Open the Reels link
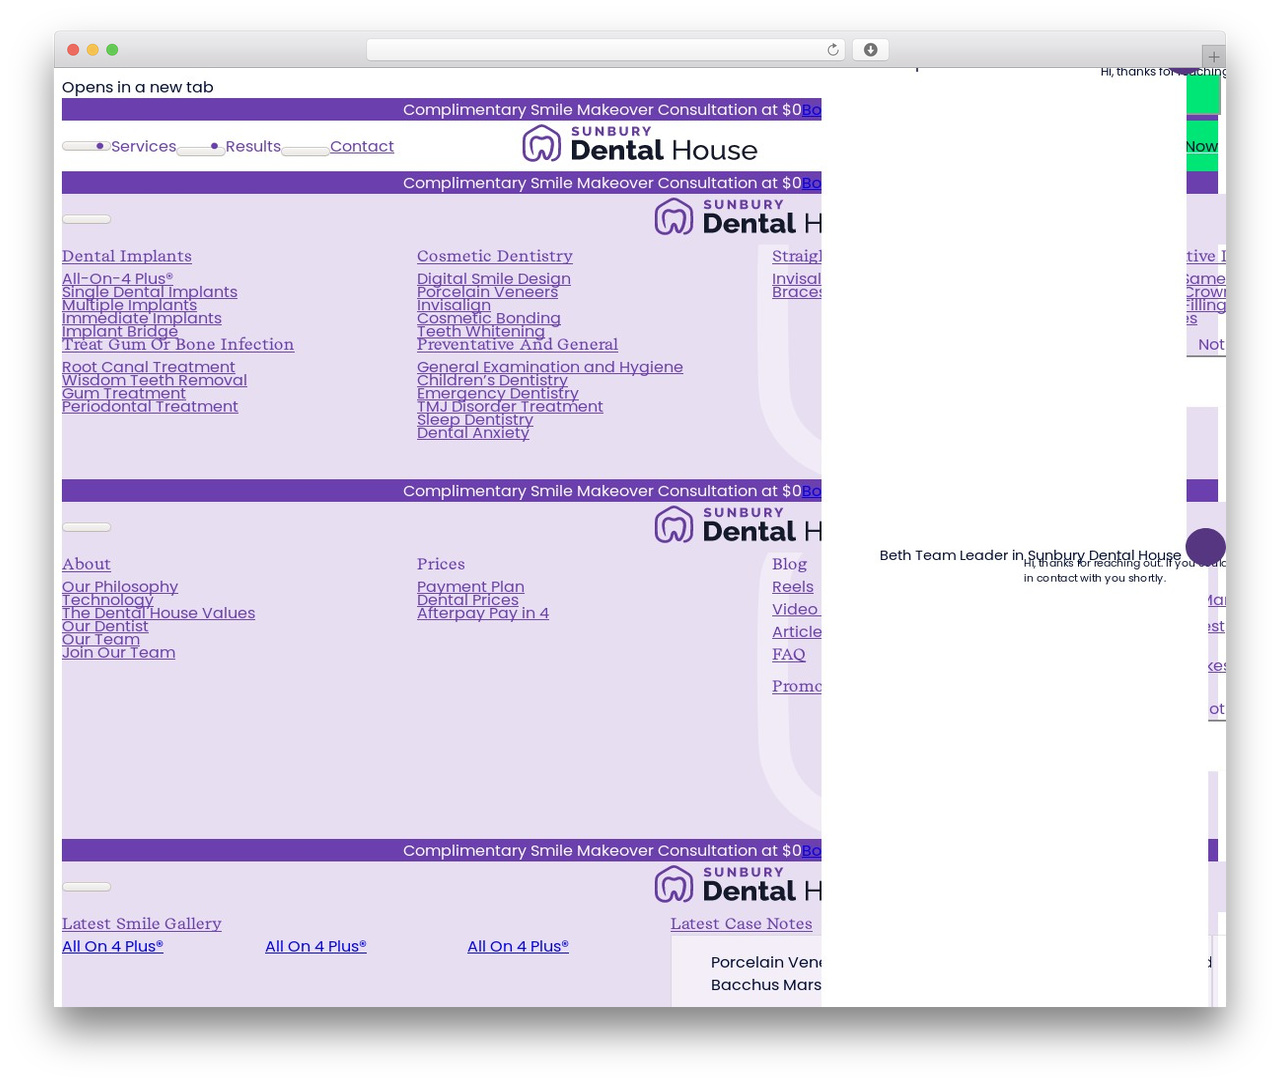The height and width of the screenshot is (1084, 1280). point(793,587)
